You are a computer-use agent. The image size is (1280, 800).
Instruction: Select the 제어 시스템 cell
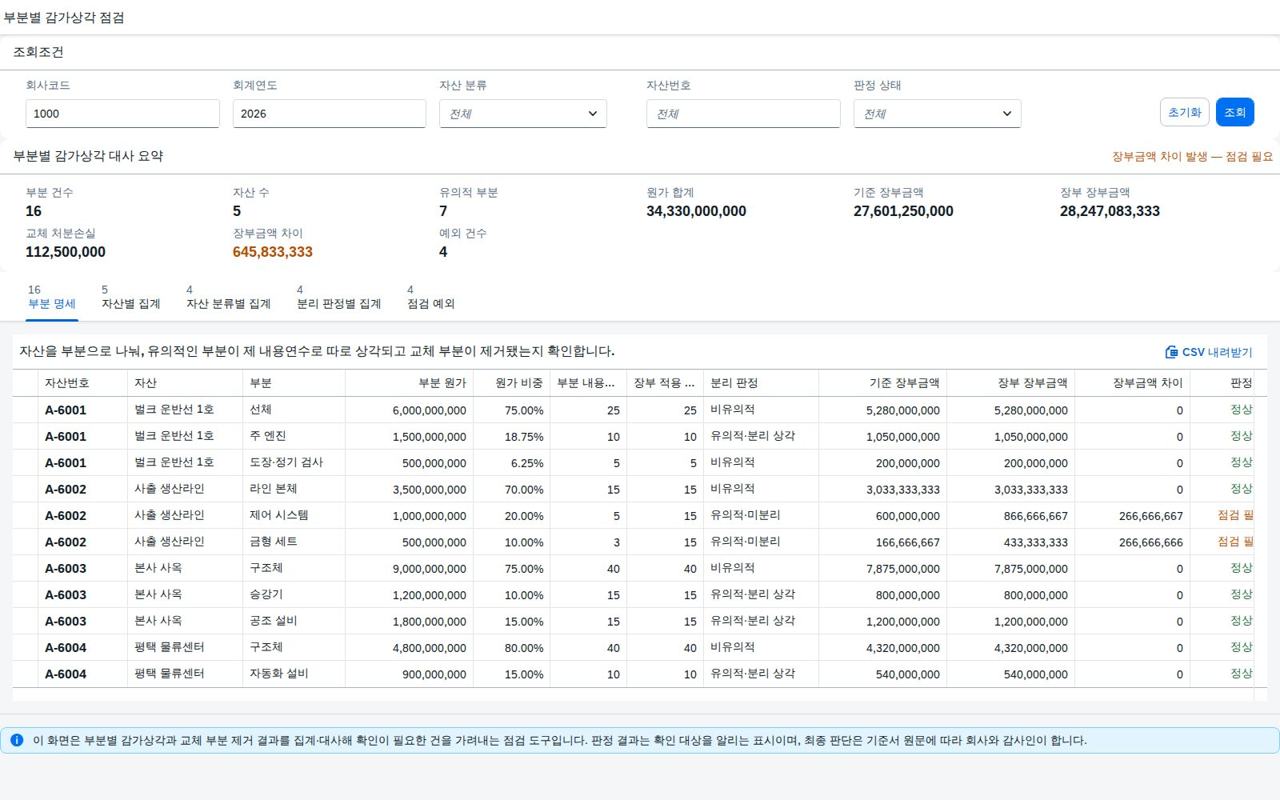tap(294, 516)
